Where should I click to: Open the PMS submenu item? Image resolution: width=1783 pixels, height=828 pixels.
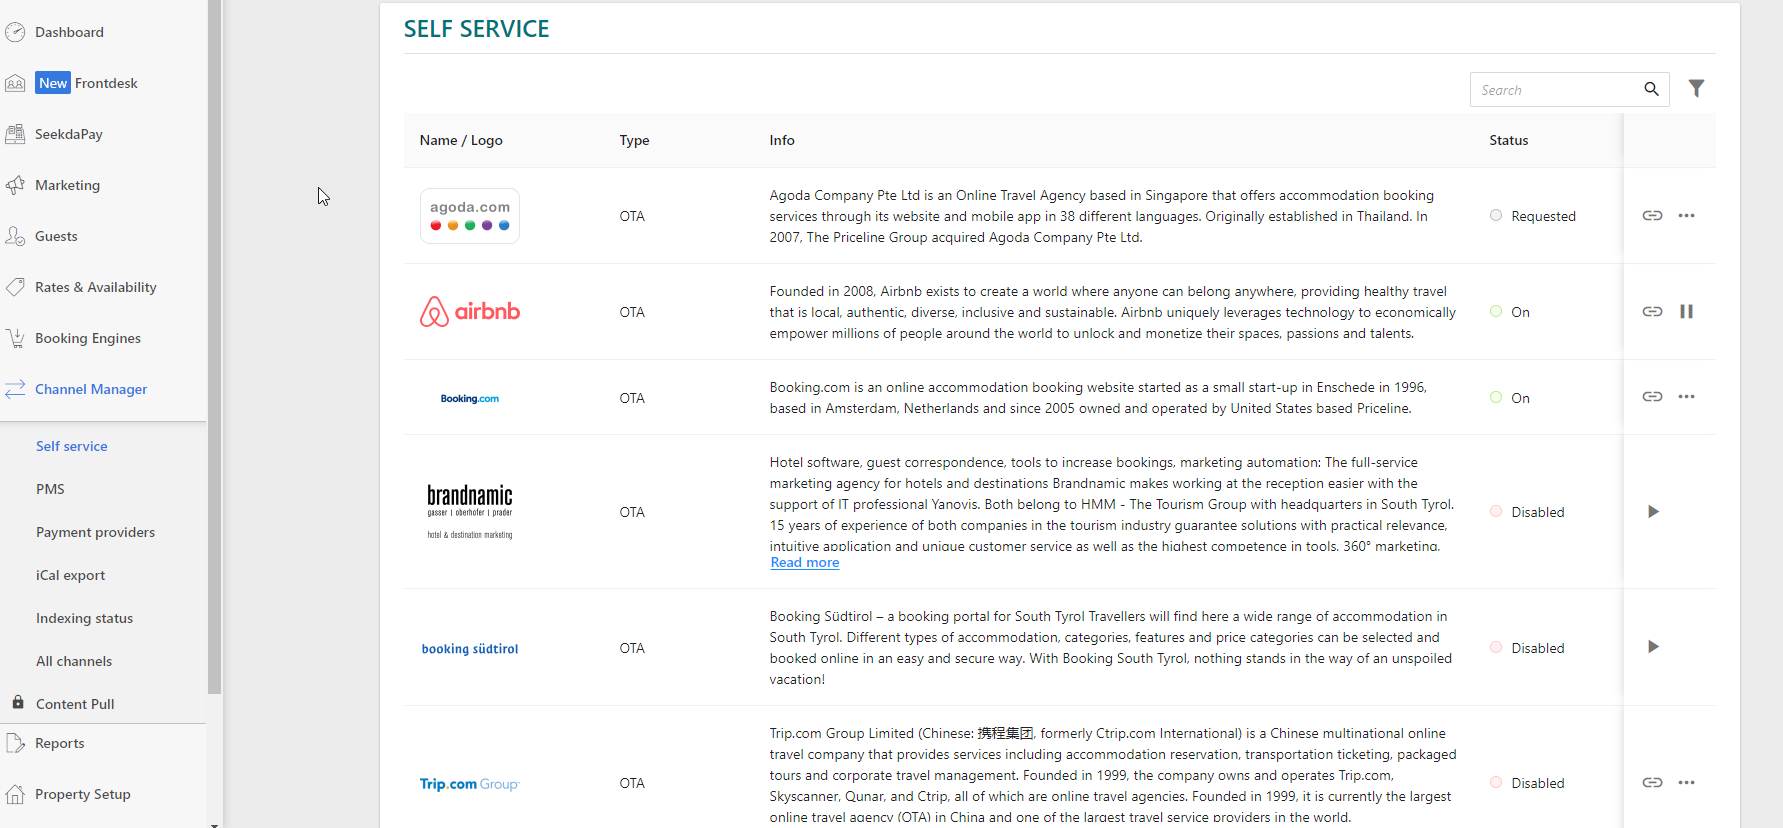[50, 489]
